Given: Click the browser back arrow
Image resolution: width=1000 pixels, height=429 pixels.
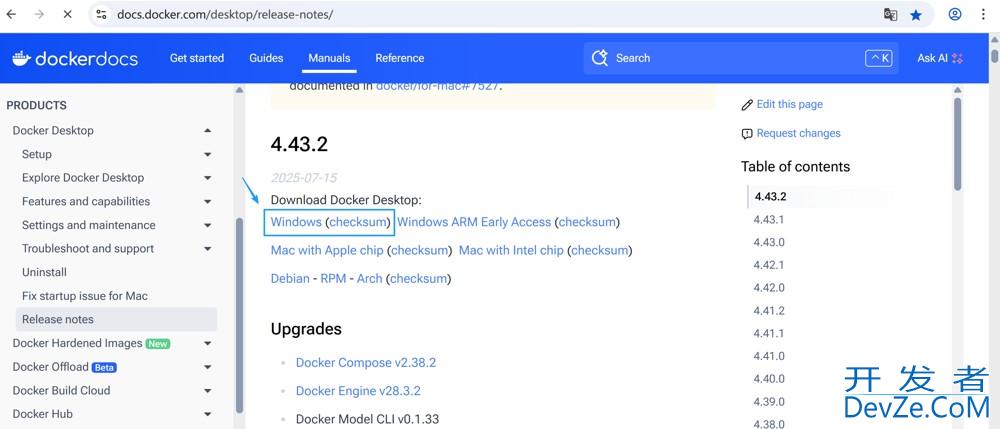Looking at the screenshot, I should (x=12, y=15).
